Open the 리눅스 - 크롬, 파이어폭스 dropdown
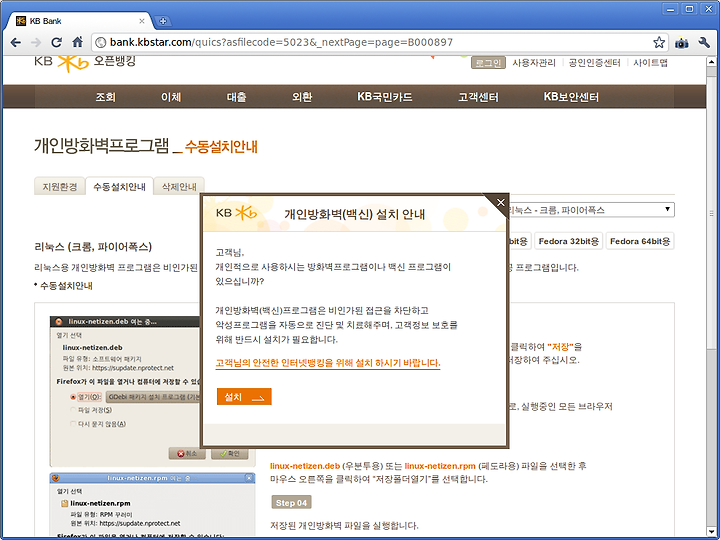This screenshot has width=720, height=540. point(590,210)
